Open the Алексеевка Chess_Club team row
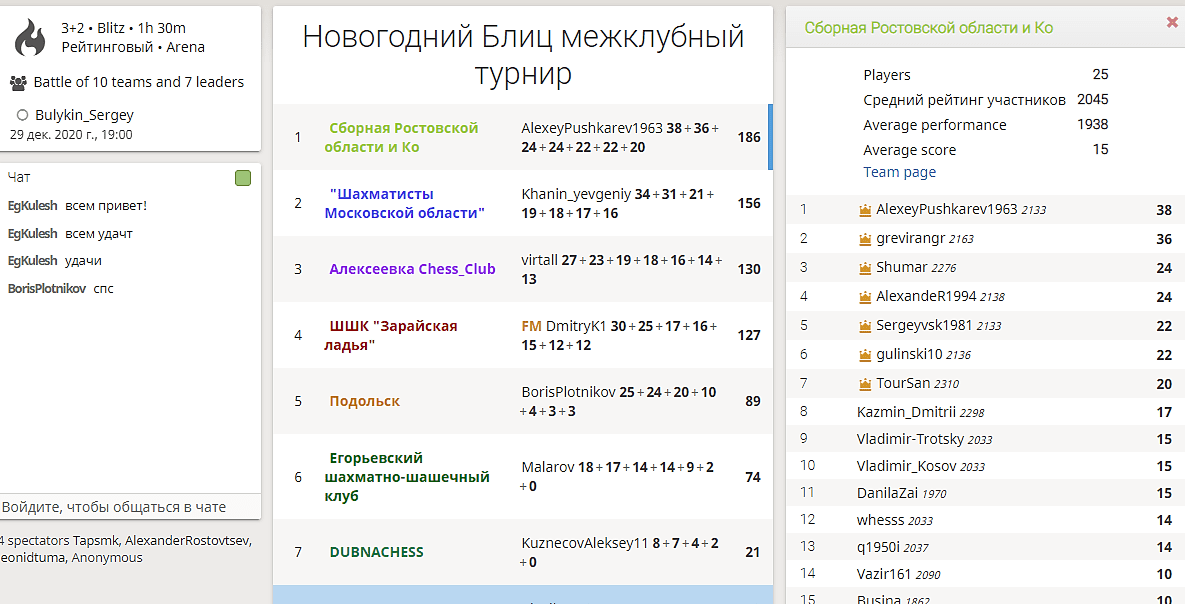1185x604 pixels. click(x=412, y=269)
